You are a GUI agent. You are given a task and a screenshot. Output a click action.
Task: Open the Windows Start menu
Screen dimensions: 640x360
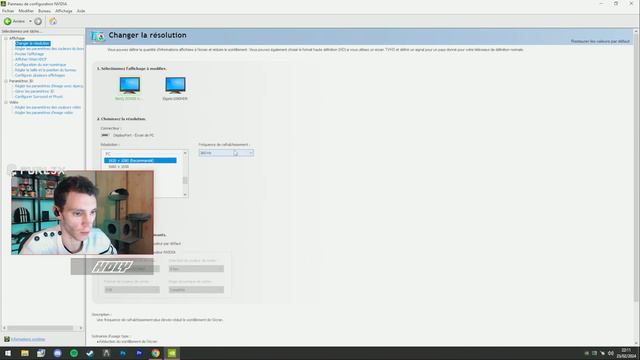tap(8, 353)
